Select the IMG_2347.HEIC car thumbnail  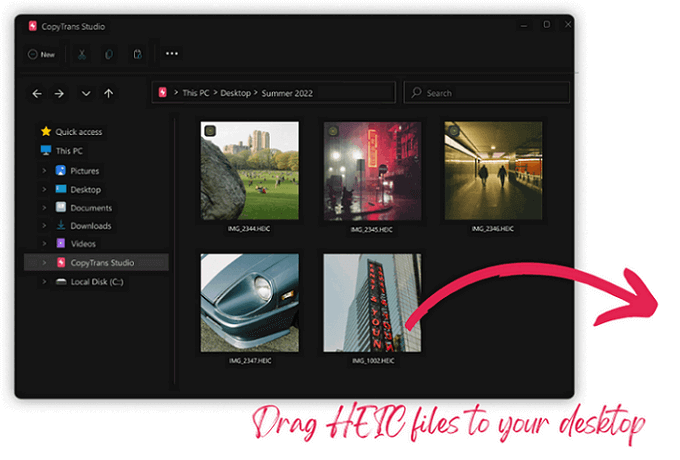pyautogui.click(x=249, y=303)
